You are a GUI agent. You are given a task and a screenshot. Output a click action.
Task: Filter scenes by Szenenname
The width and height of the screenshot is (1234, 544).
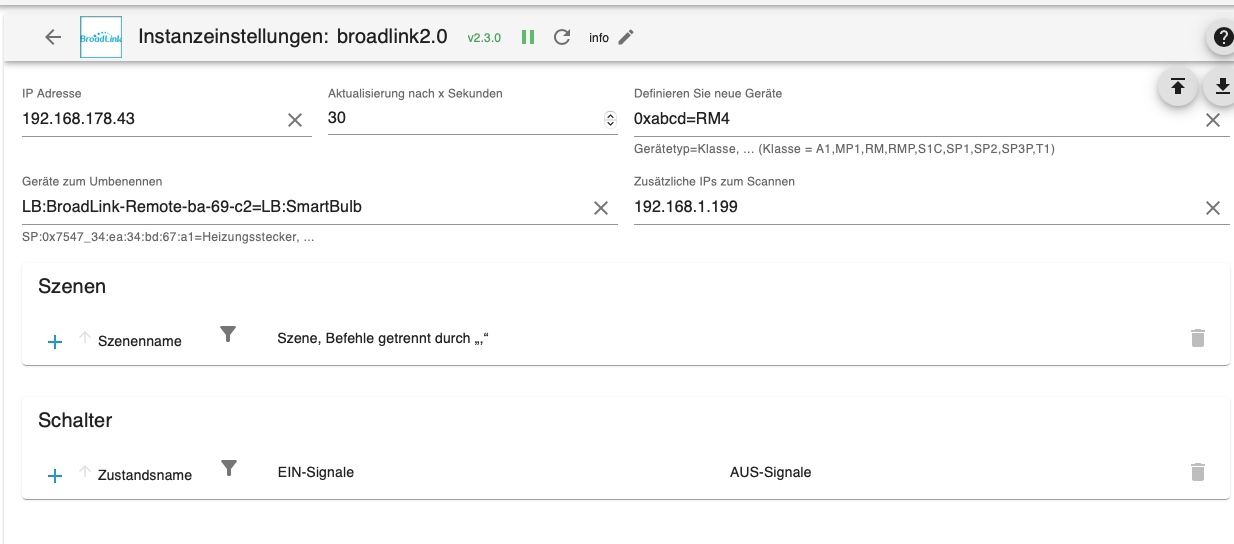[228, 334]
